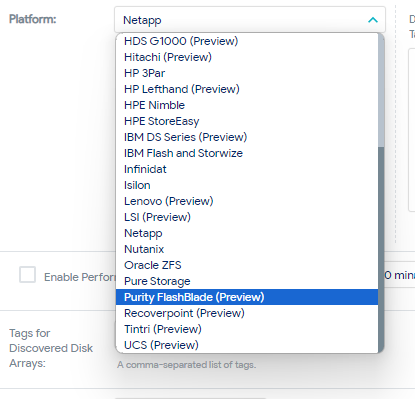
Task: Select Infinidat platform option
Action: [x=247, y=169]
